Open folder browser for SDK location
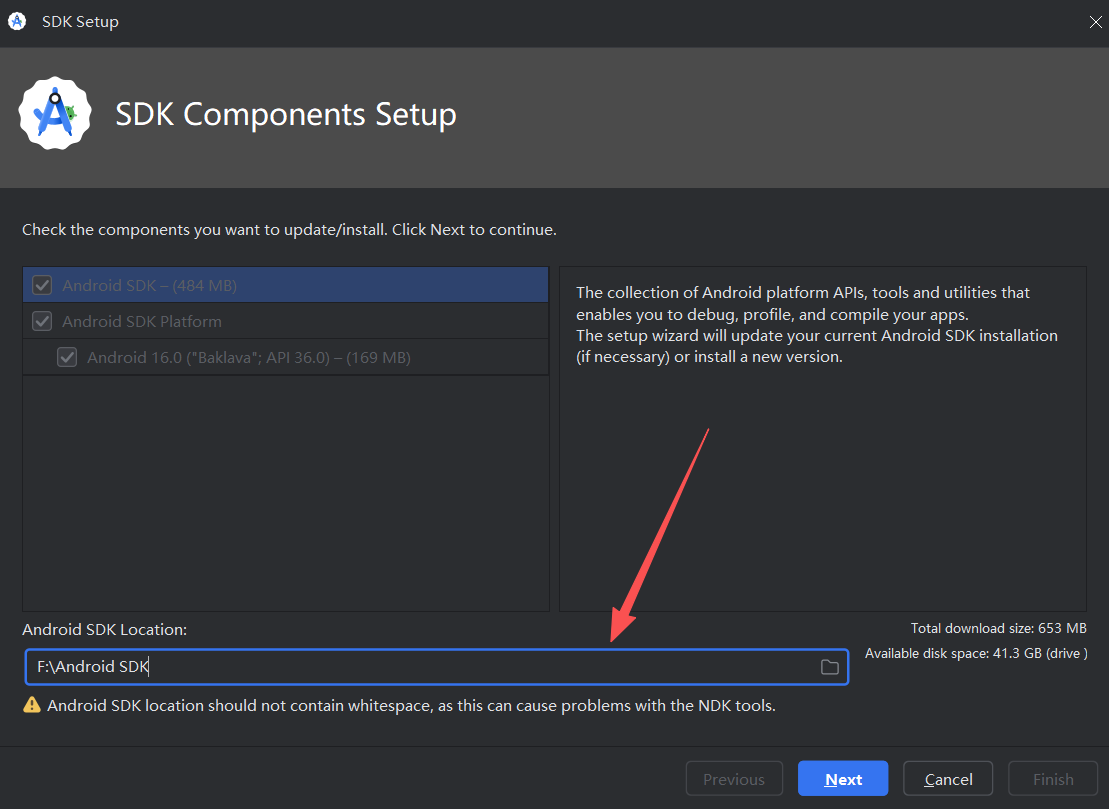The image size is (1109, 809). coord(829,667)
